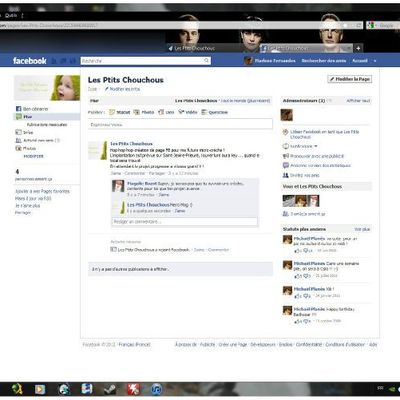Open messages icon in blue bar
Image resolution: width=400 pixels, height=400 pixels.
(64, 61)
